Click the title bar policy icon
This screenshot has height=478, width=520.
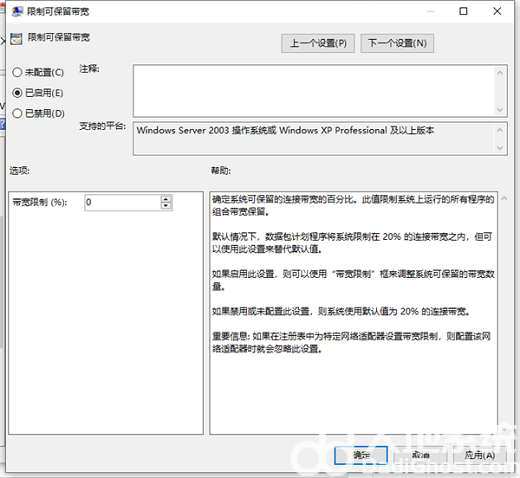pos(17,12)
